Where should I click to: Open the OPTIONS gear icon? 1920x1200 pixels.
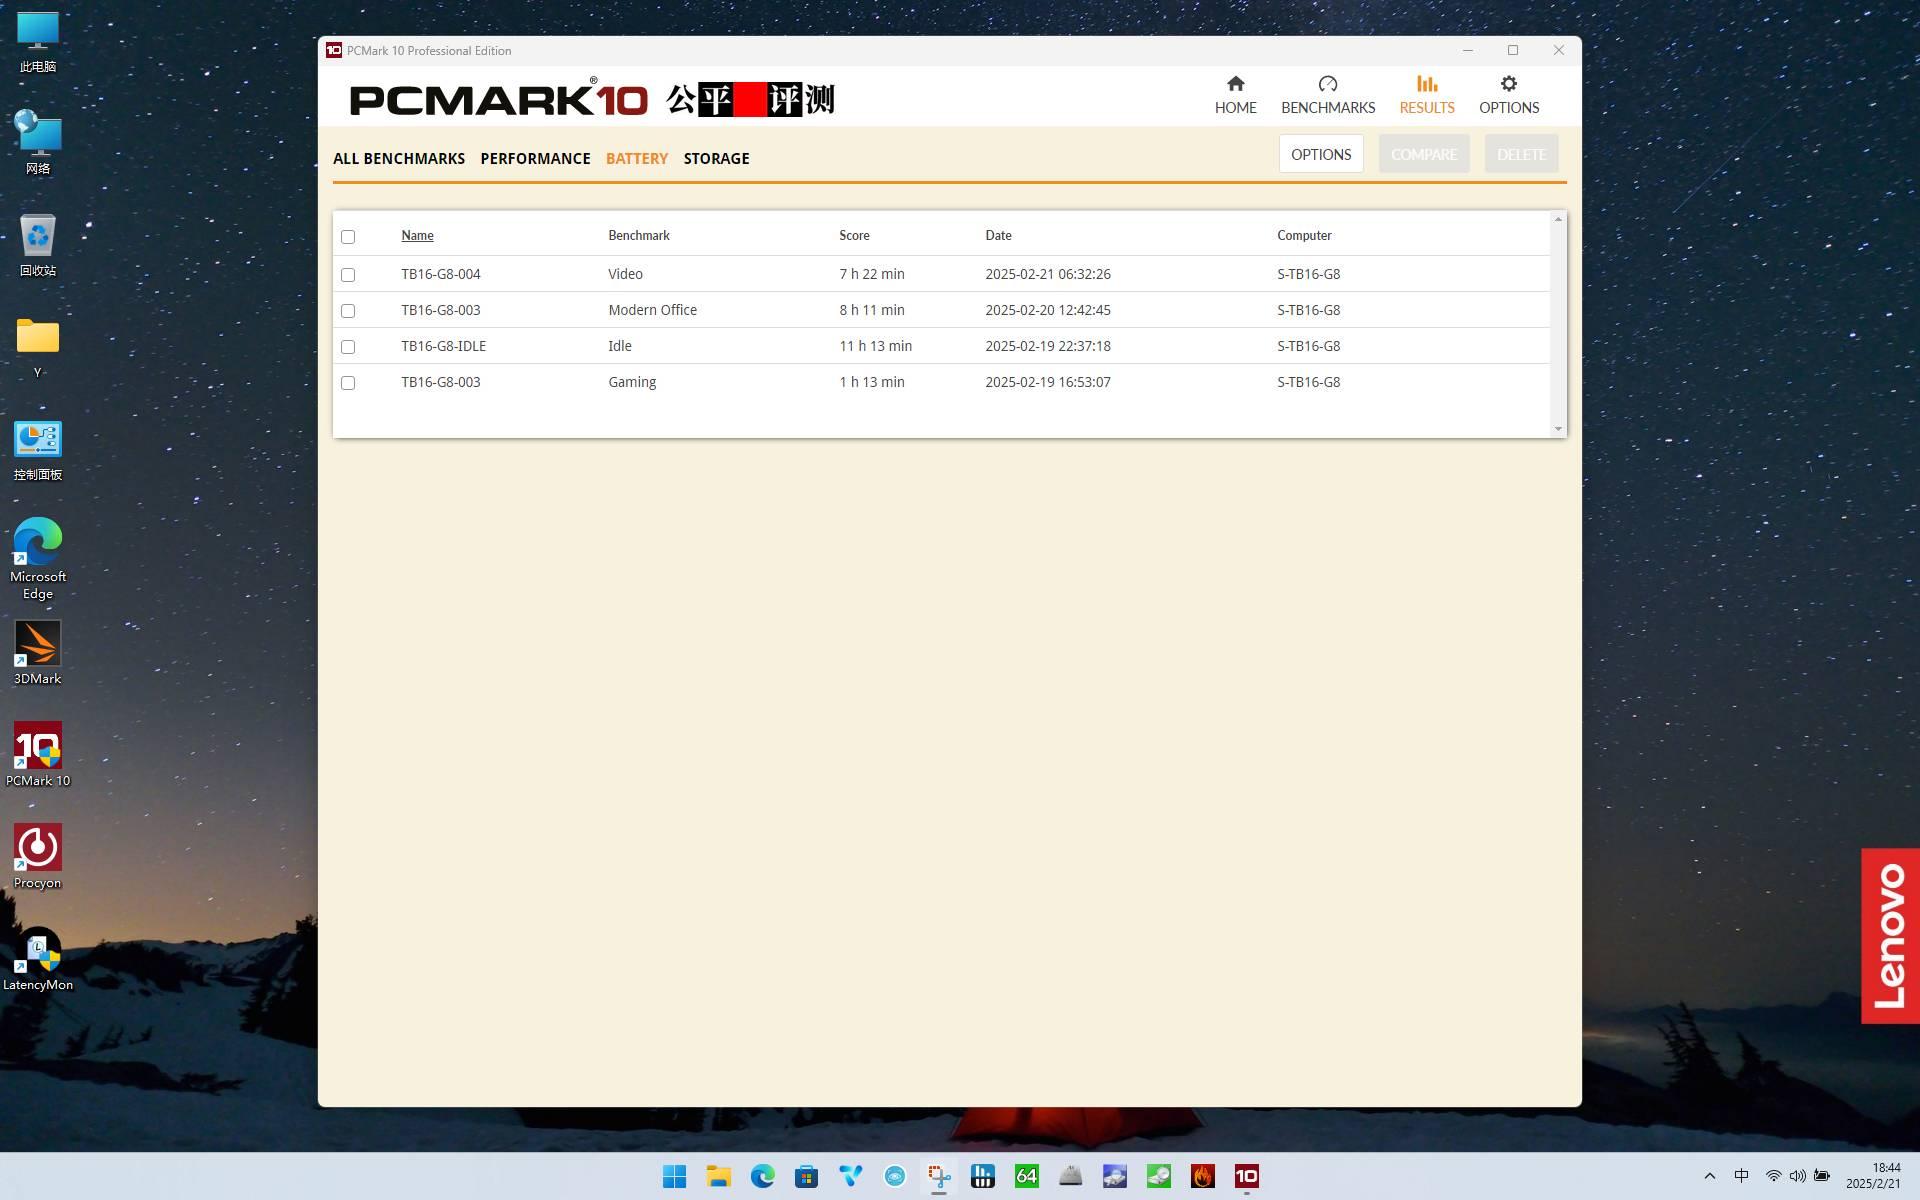pyautogui.click(x=1508, y=84)
